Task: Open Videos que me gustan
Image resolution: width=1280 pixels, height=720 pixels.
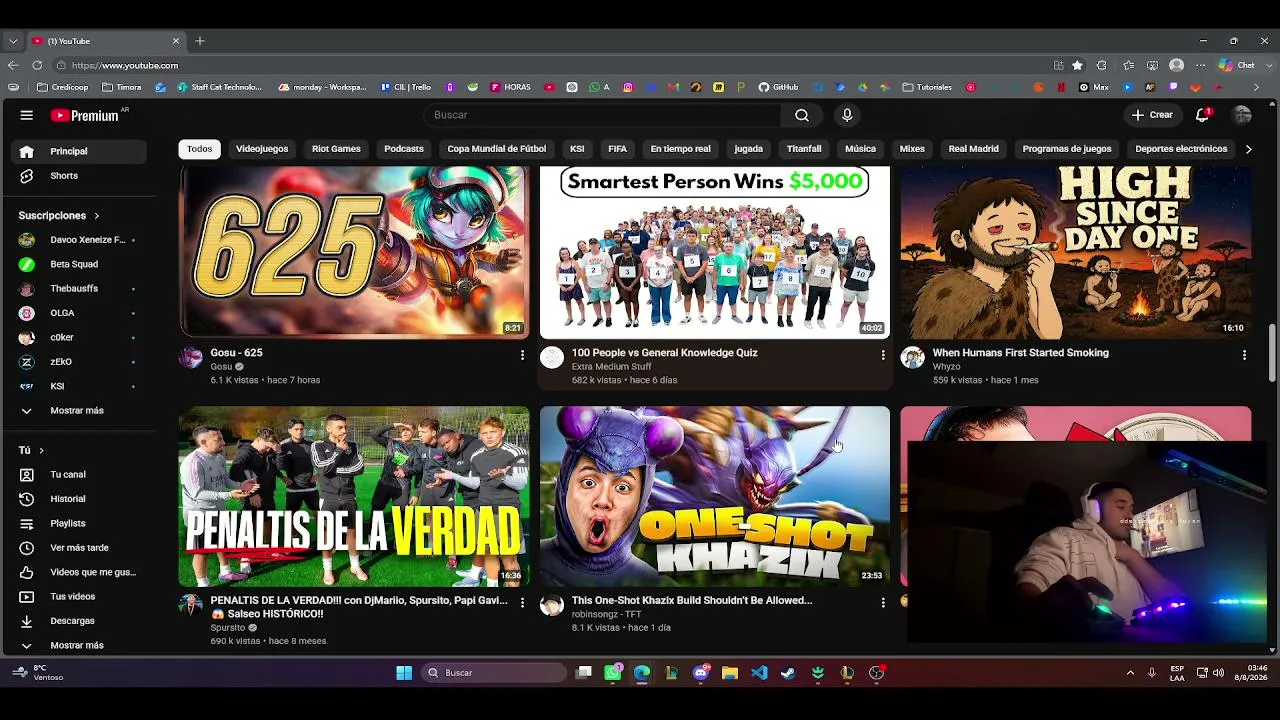Action: pyautogui.click(x=80, y=572)
